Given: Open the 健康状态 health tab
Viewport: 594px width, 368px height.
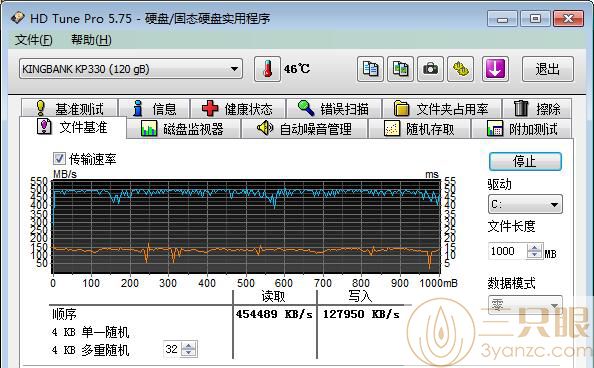Looking at the screenshot, I should click(x=238, y=109).
